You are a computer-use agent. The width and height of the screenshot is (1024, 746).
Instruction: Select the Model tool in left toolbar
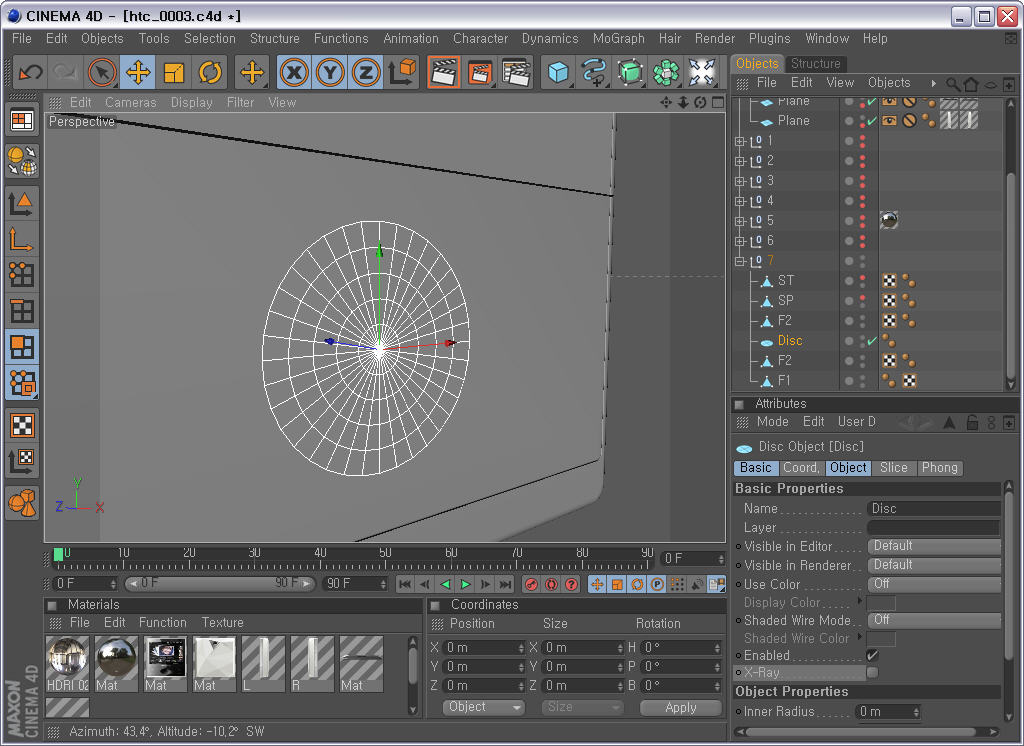click(22, 203)
